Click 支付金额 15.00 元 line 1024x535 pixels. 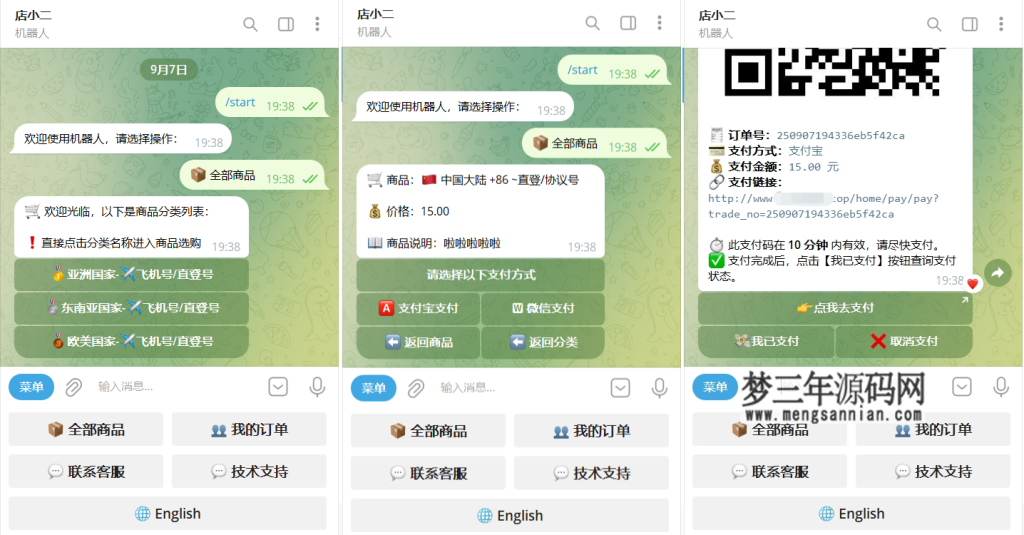point(774,167)
